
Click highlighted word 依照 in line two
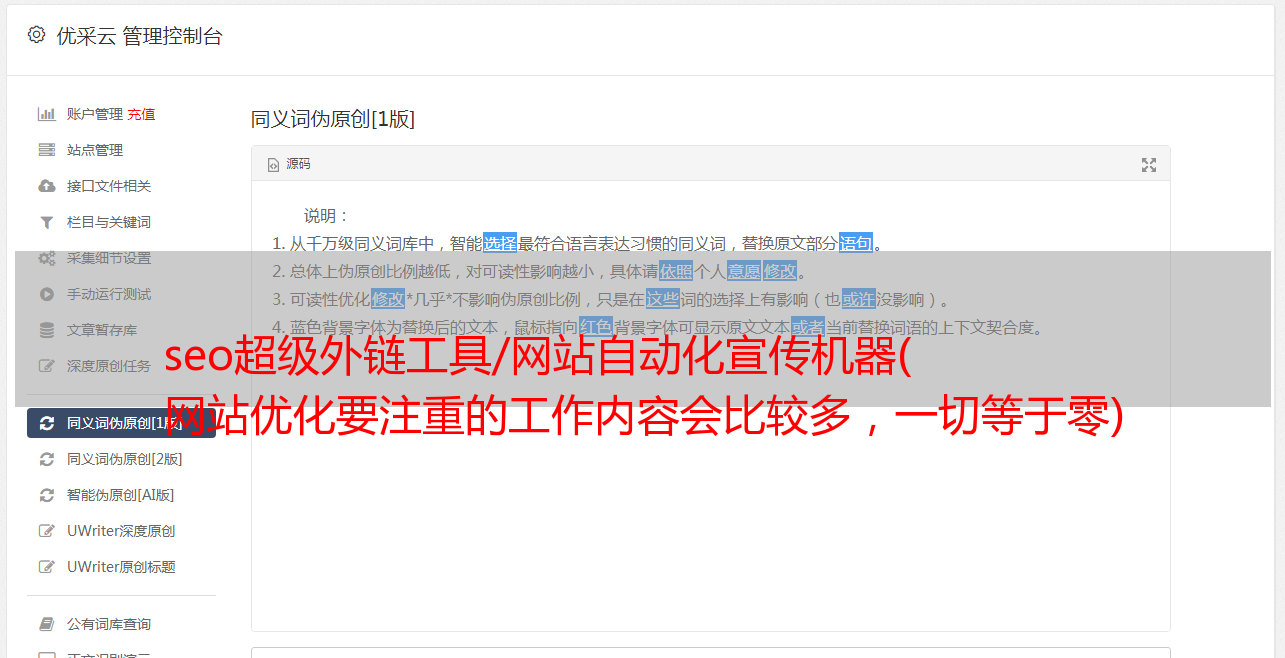(676, 271)
